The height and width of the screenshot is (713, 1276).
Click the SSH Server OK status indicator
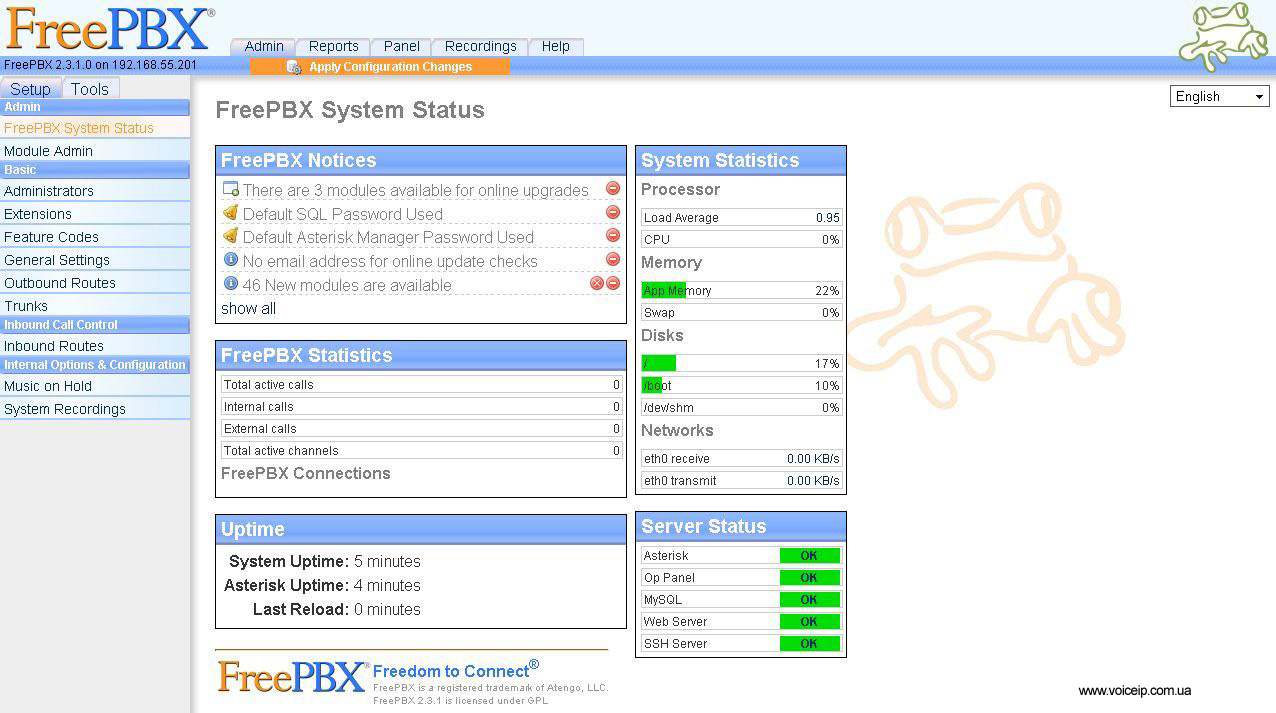809,643
